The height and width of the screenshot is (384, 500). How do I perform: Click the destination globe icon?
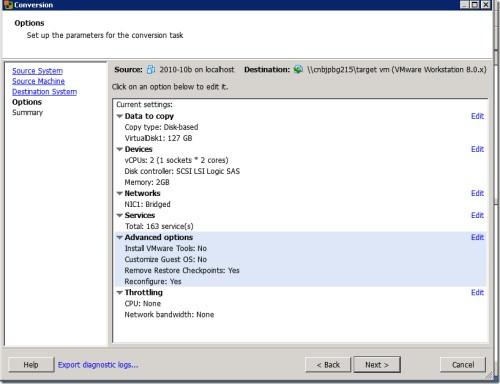pyautogui.click(x=298, y=69)
